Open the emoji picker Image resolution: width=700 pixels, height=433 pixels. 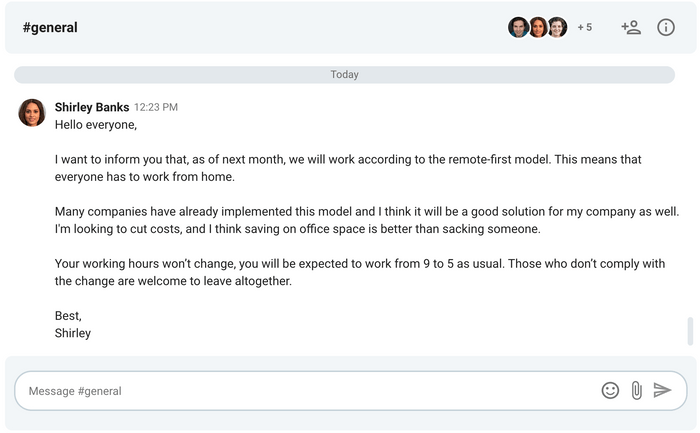tap(610, 390)
